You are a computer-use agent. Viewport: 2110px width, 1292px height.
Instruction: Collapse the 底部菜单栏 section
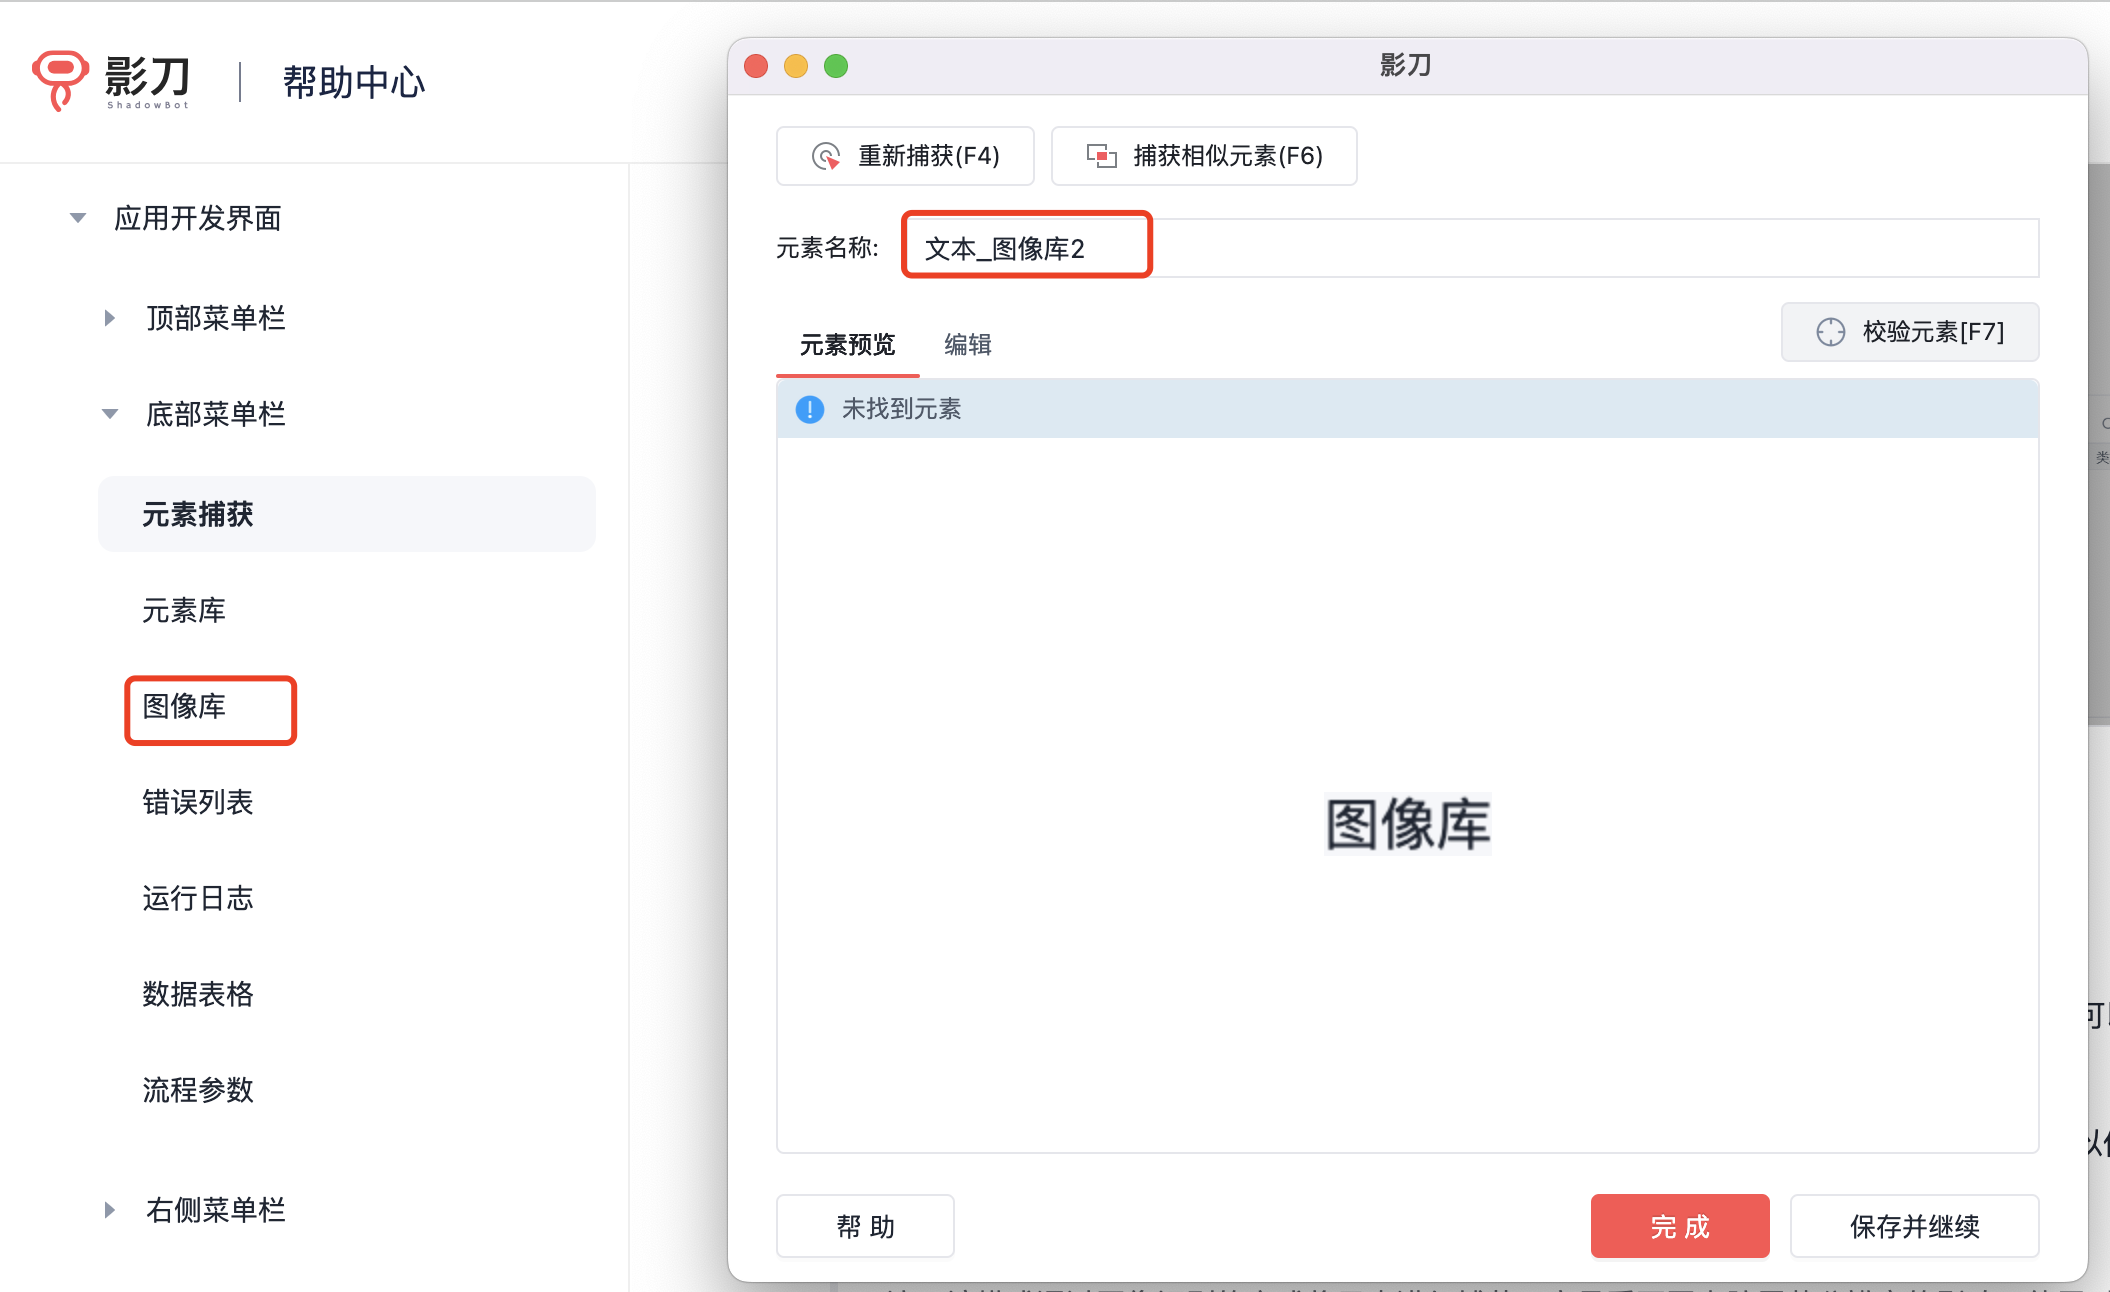(110, 414)
